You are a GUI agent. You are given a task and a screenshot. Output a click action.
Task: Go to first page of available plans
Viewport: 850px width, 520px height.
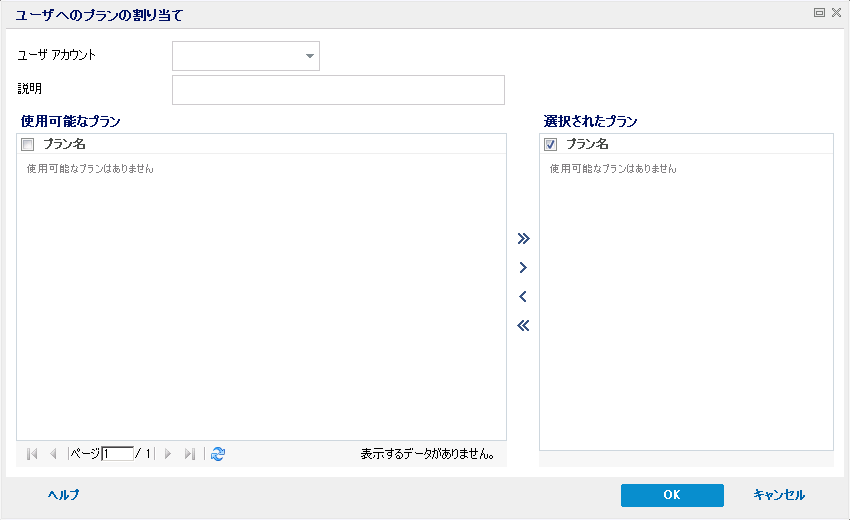click(32, 454)
